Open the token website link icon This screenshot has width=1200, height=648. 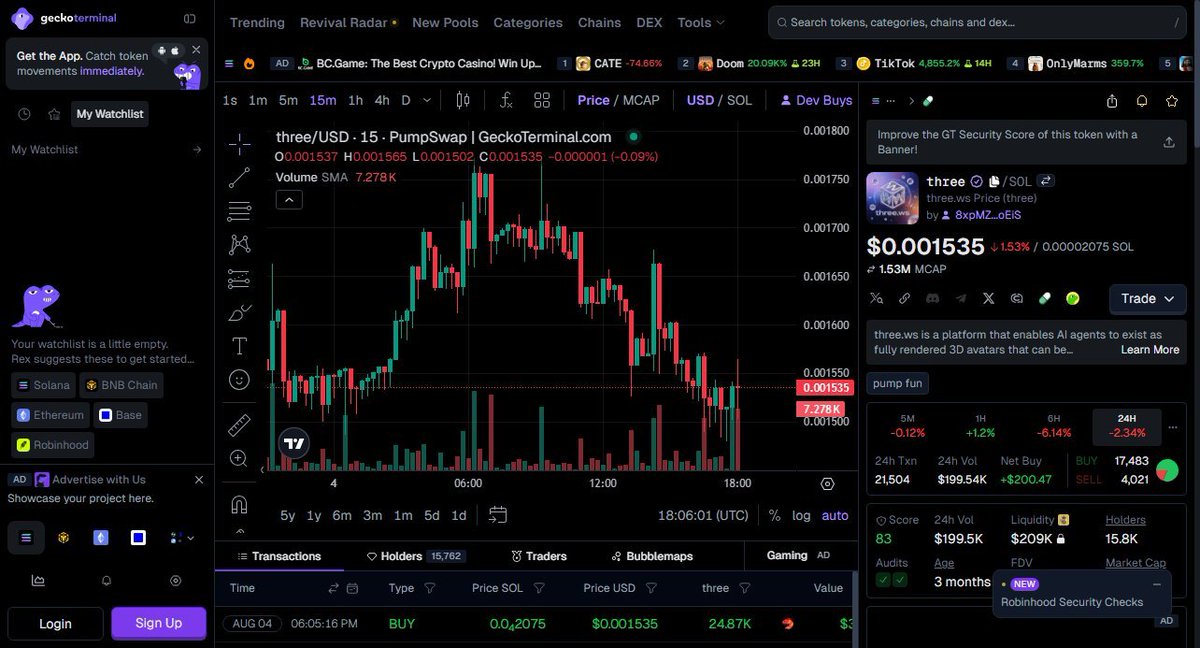click(905, 298)
